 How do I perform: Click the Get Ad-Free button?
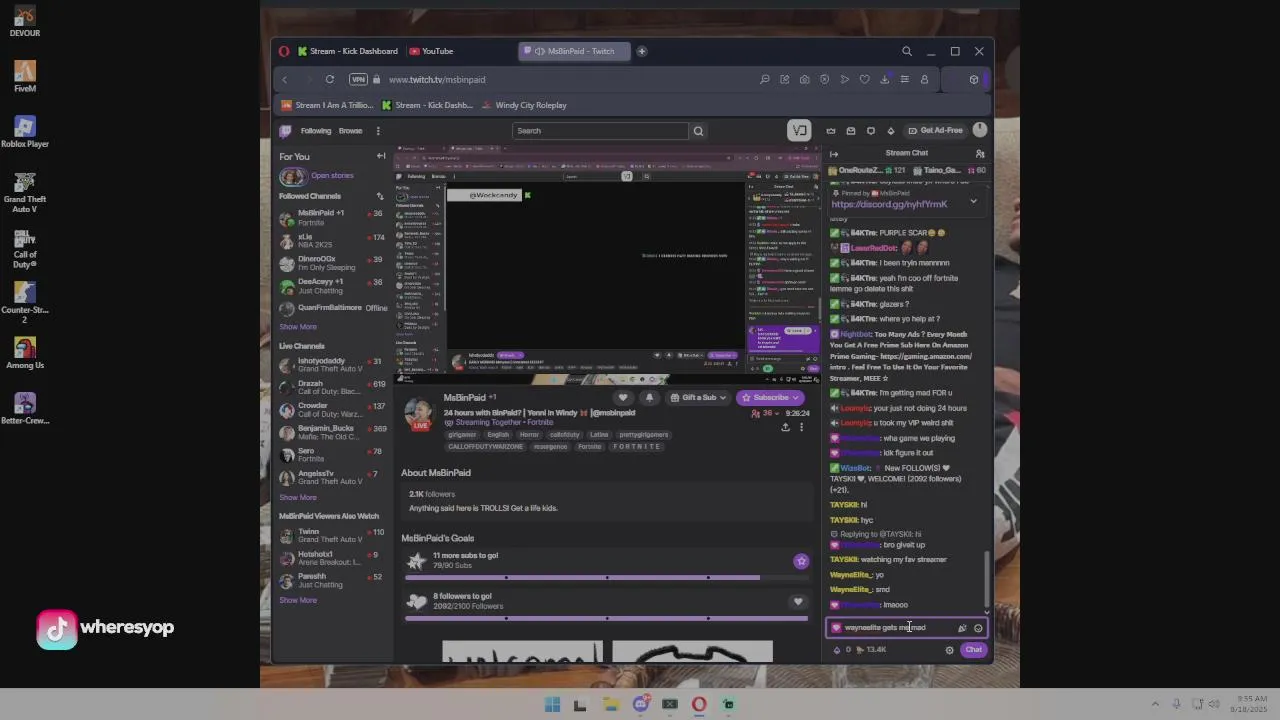point(935,131)
